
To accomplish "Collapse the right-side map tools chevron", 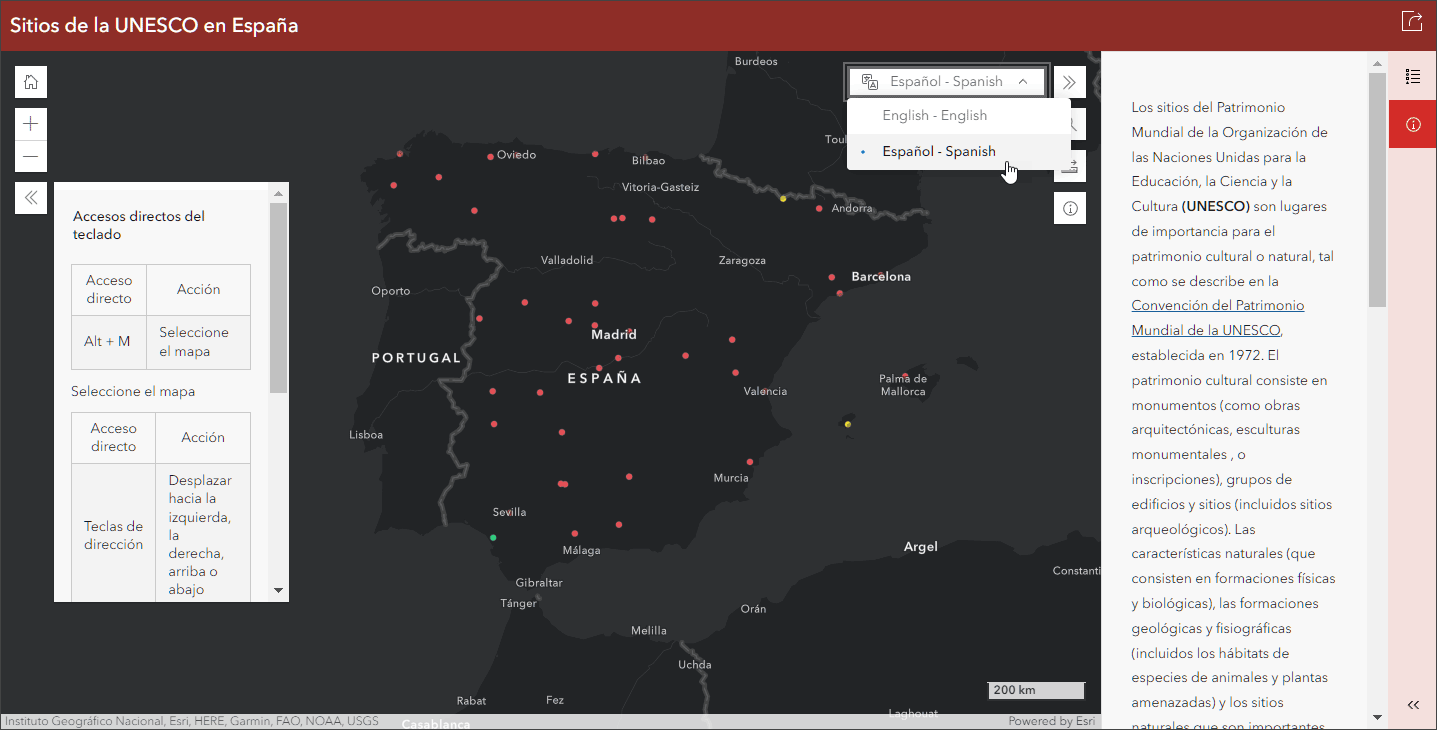I will [x=1069, y=82].
